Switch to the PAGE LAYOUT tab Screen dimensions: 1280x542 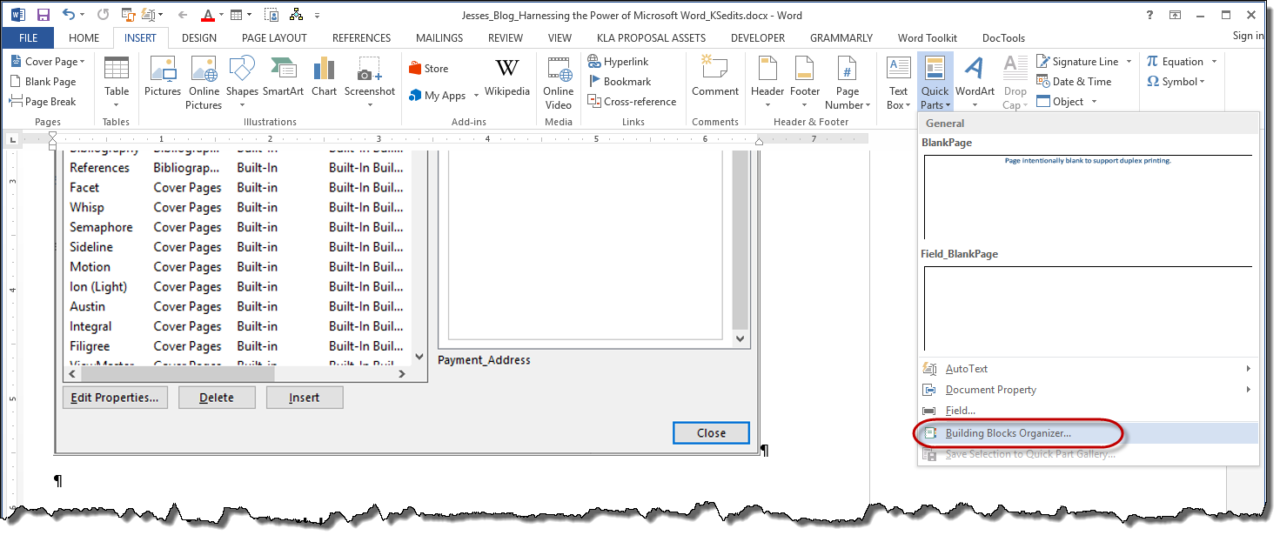pyautogui.click(x=274, y=38)
